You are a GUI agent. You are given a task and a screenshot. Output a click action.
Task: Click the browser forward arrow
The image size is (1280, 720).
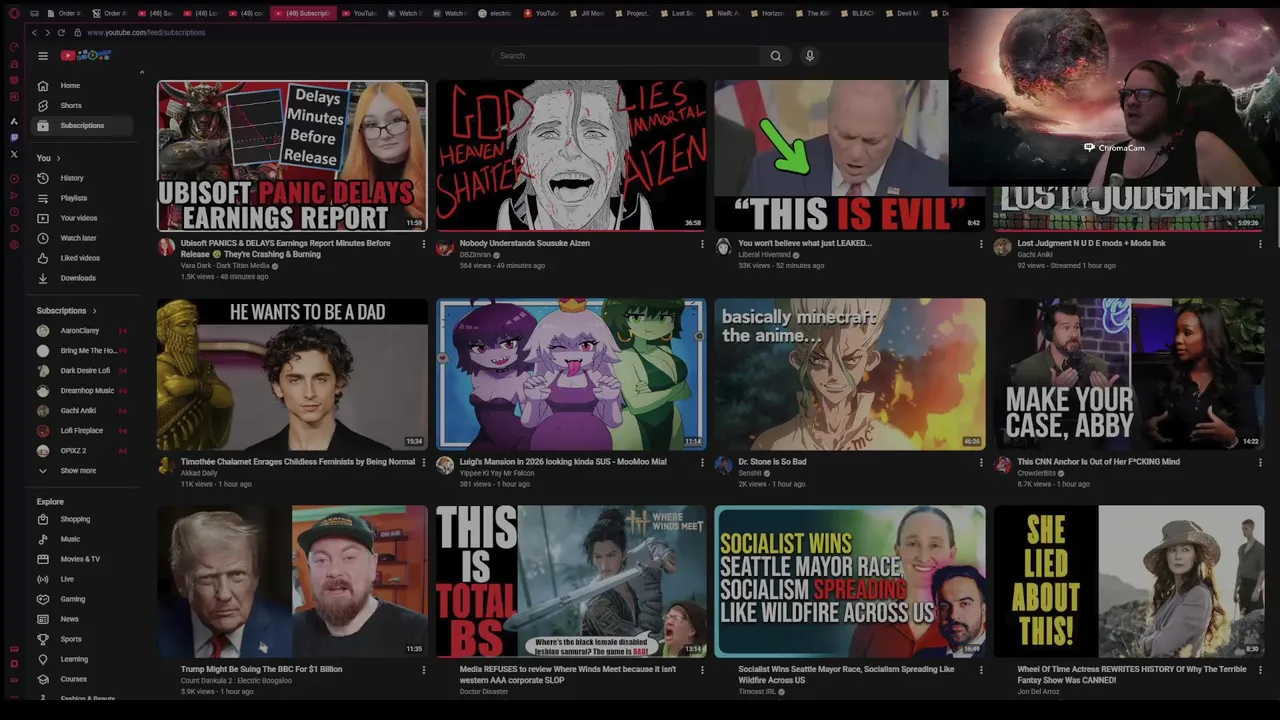pyautogui.click(x=47, y=33)
